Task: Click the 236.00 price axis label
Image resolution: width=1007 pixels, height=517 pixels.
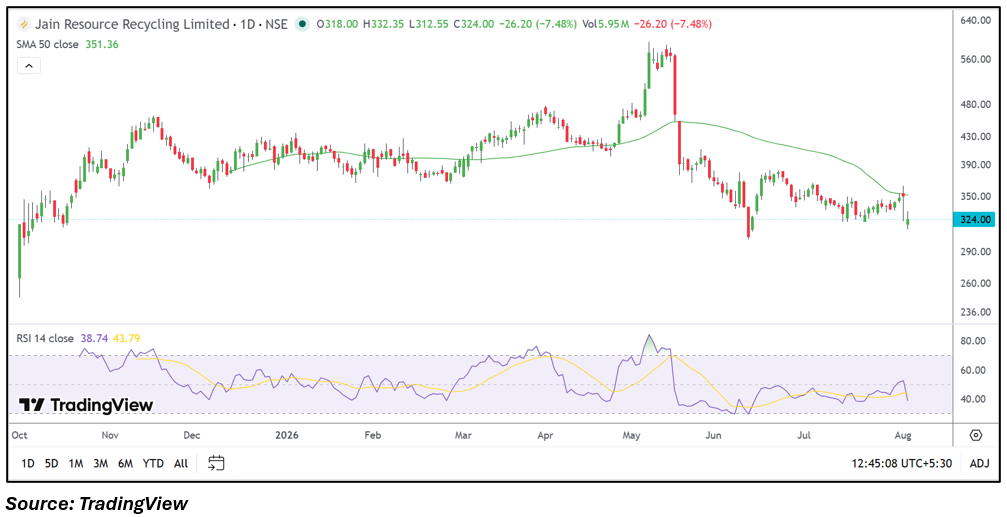Action: [976, 312]
